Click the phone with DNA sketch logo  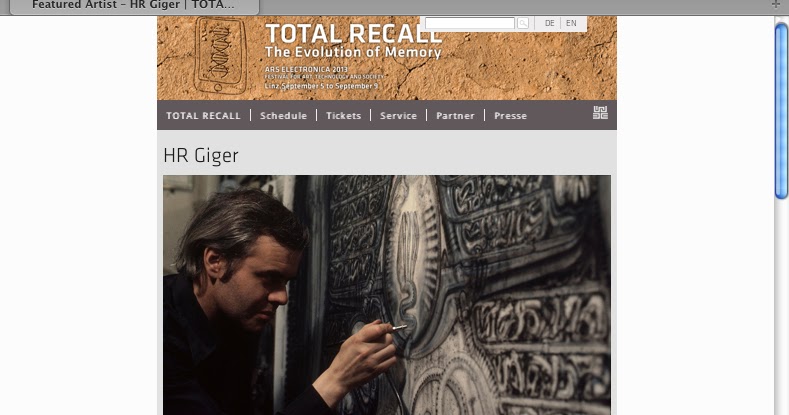[x=220, y=55]
